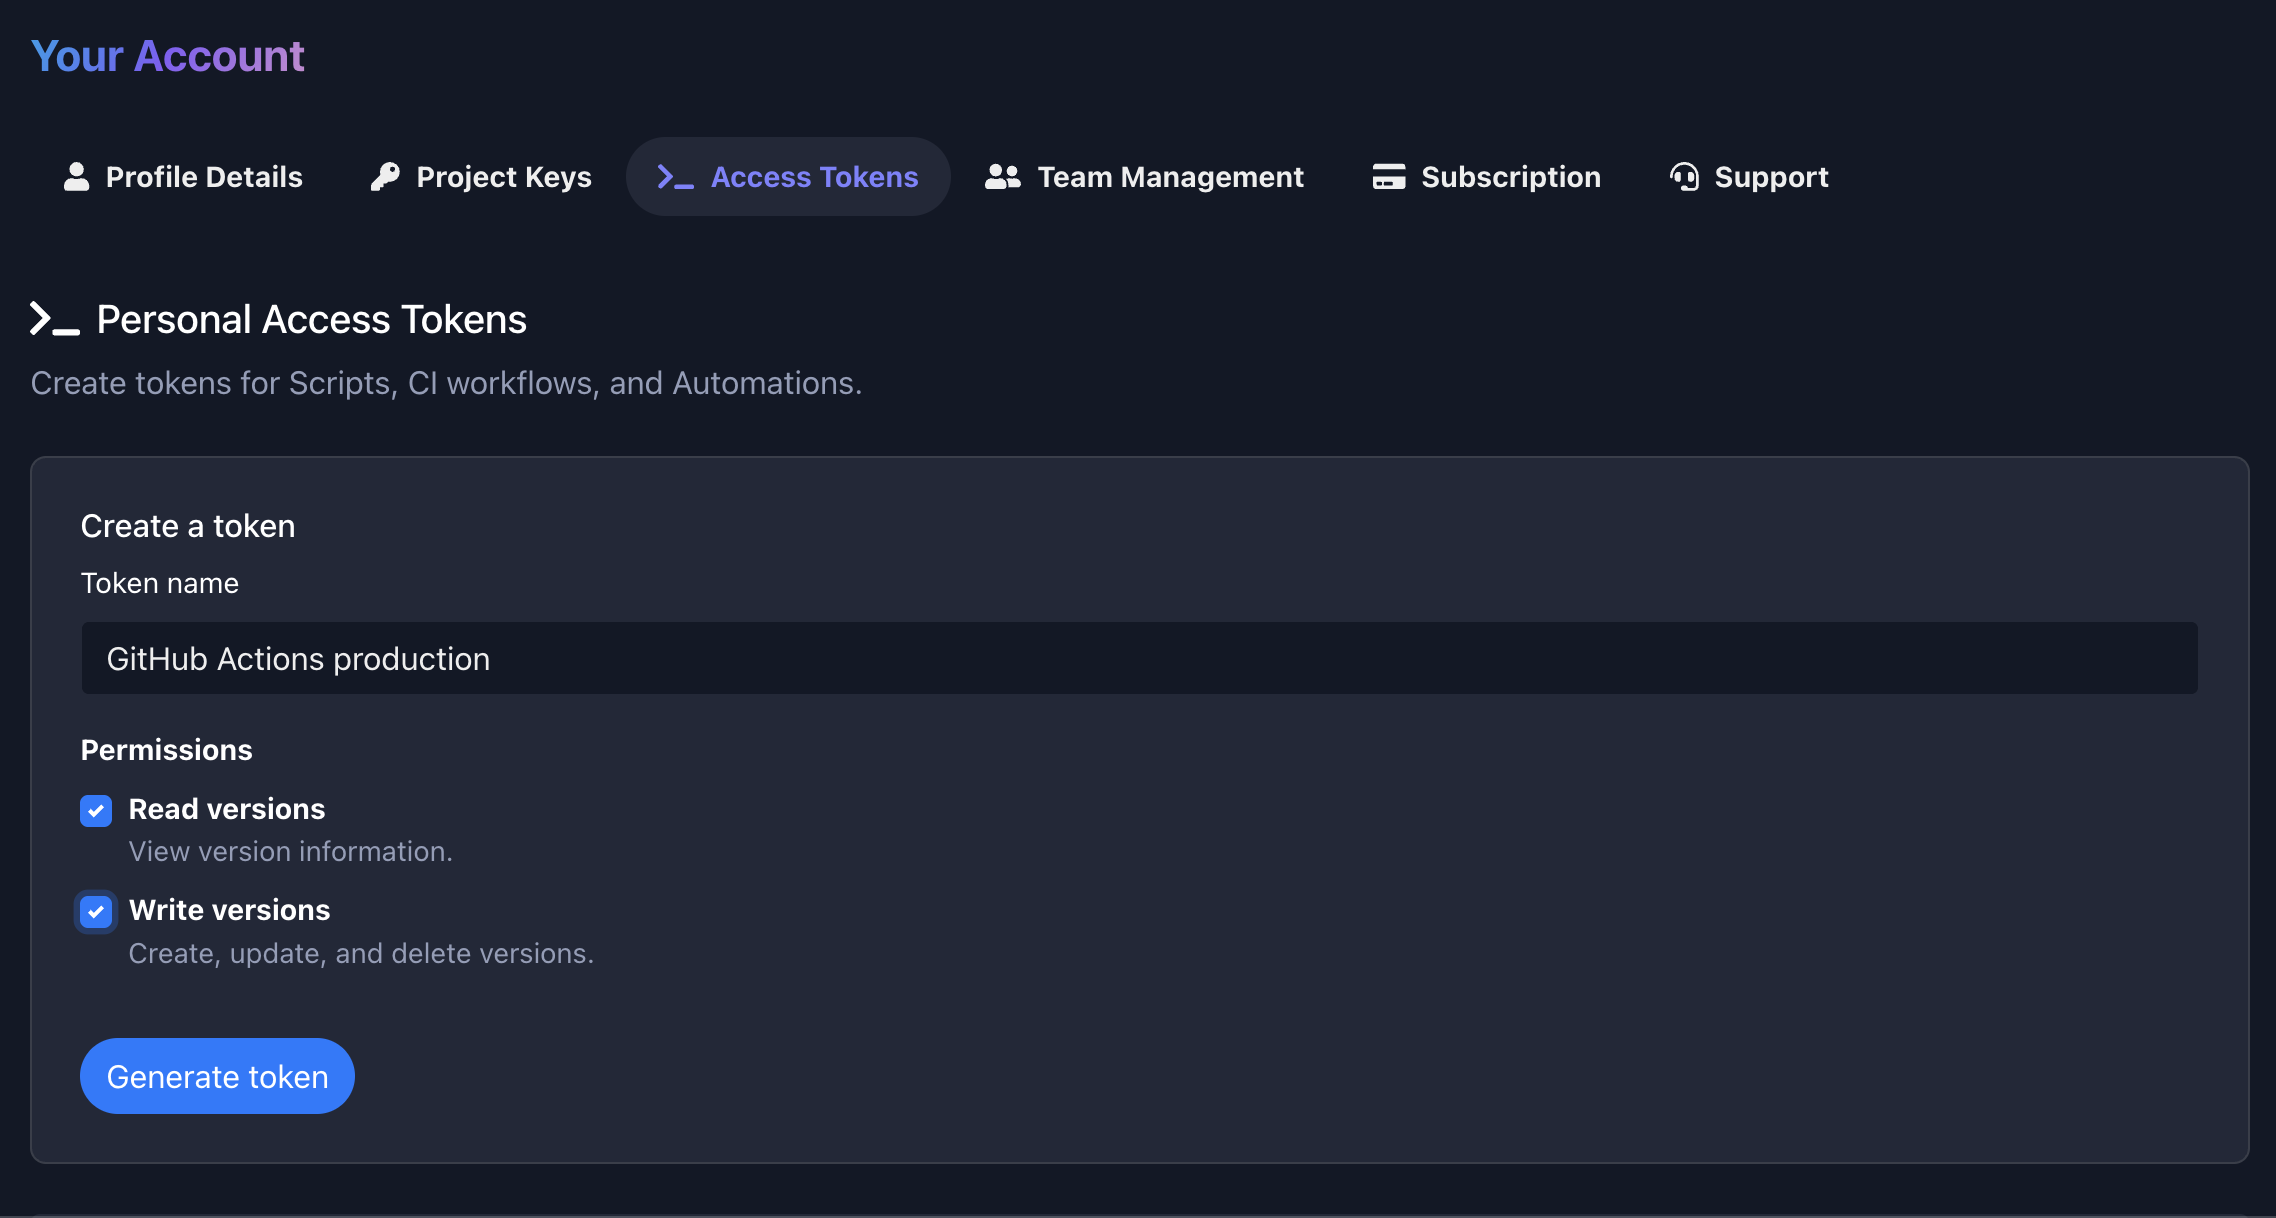Screen dimensions: 2276x1218
Task: Click the Token name field label
Action: point(160,583)
